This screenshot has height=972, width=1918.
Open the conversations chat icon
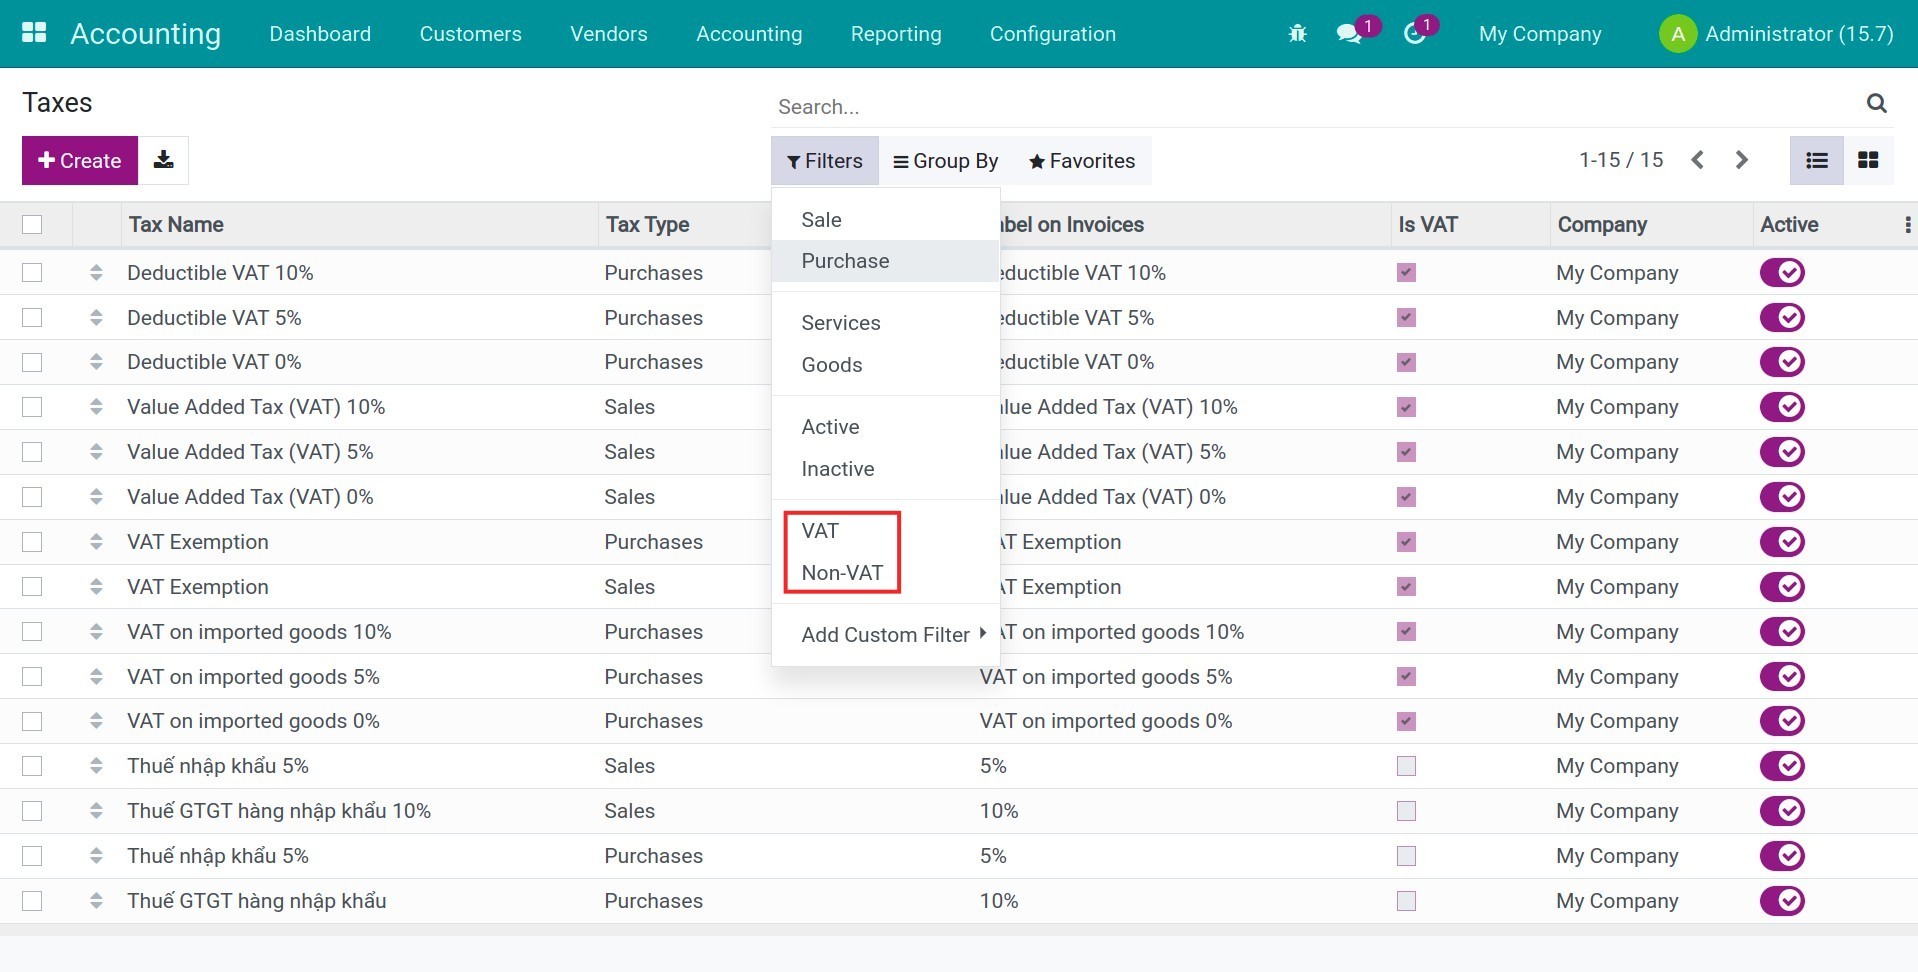coord(1349,34)
